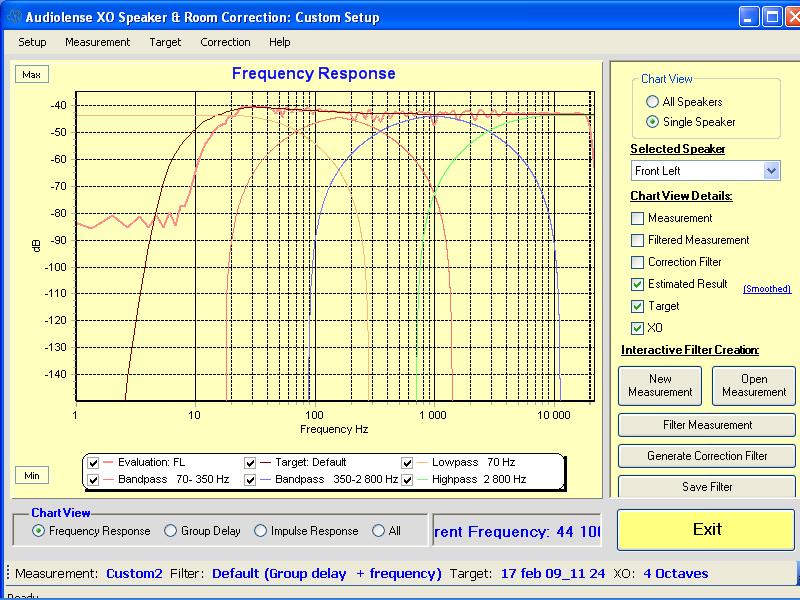Toggle the Bandpass 70- 350 Hz legend checkbox

click(93, 480)
